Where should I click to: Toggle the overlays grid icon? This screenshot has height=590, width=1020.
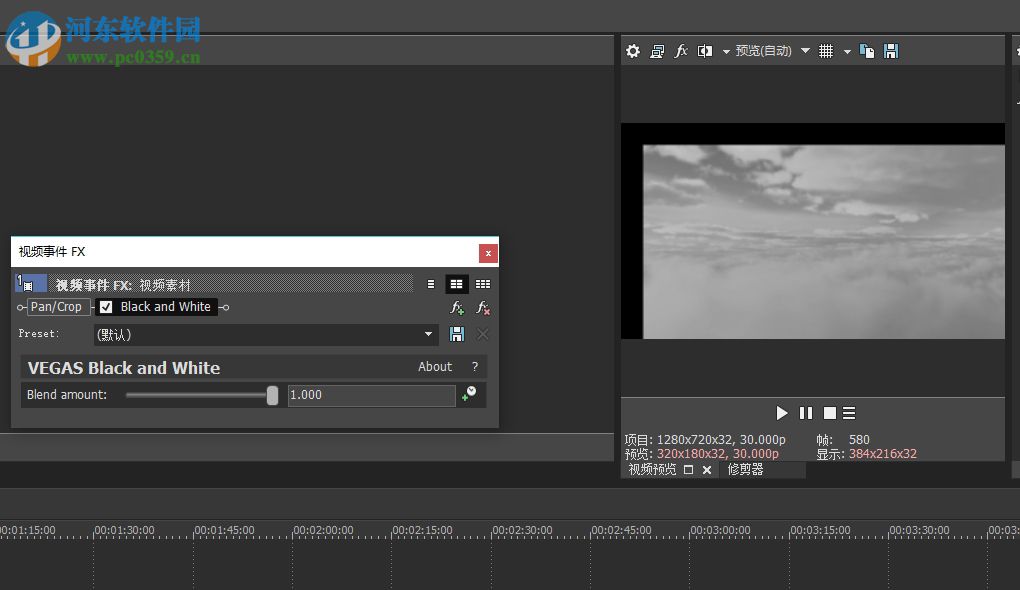(x=826, y=51)
